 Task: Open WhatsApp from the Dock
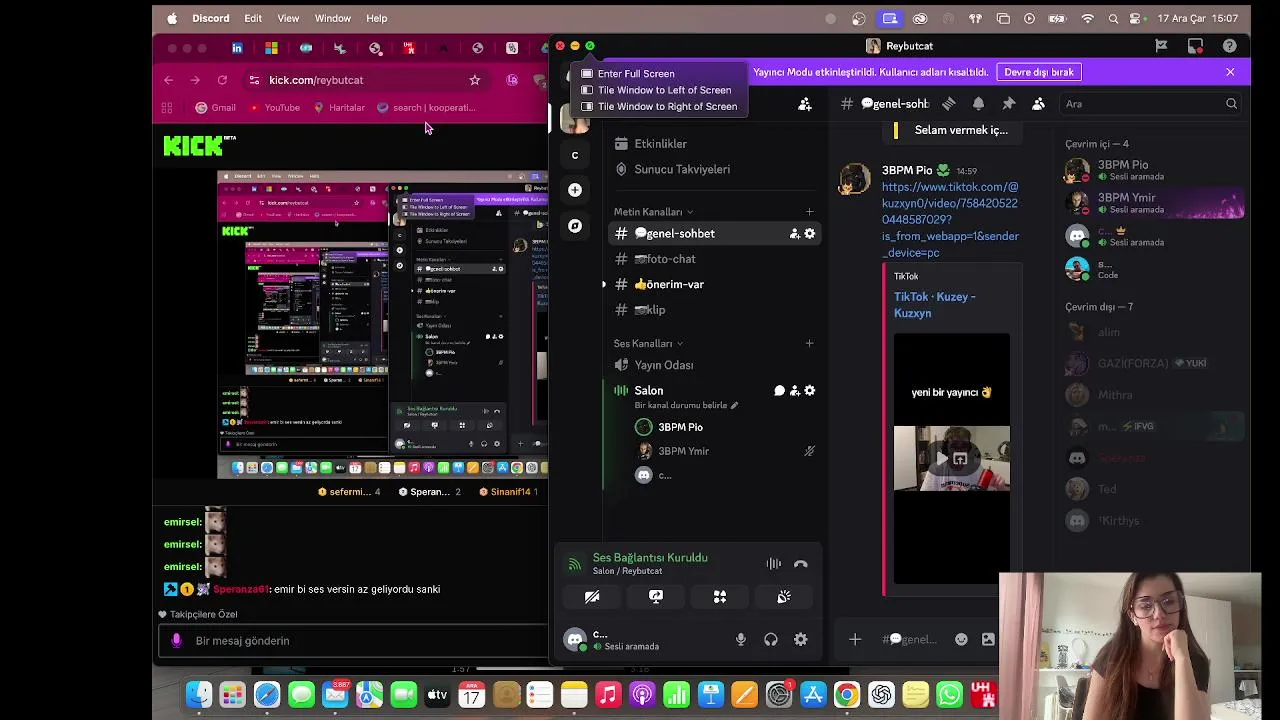[x=949, y=695]
